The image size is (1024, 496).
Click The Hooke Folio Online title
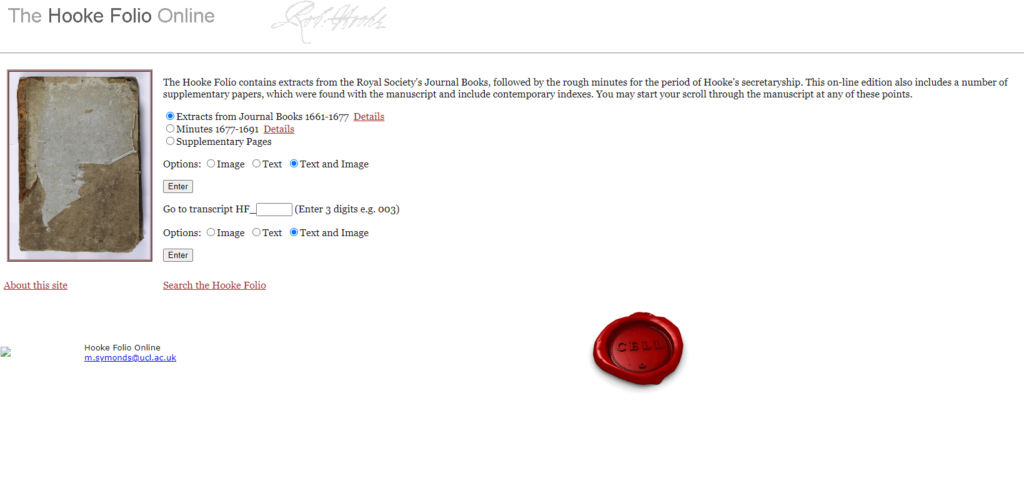[x=111, y=16]
